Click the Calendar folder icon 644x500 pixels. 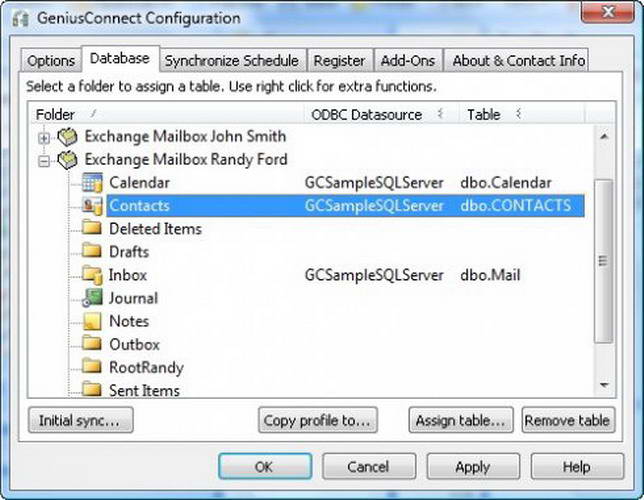[92, 183]
